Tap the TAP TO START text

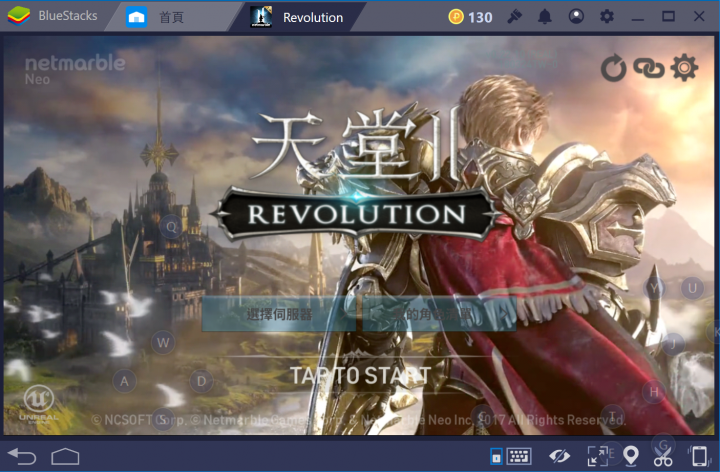(360, 376)
